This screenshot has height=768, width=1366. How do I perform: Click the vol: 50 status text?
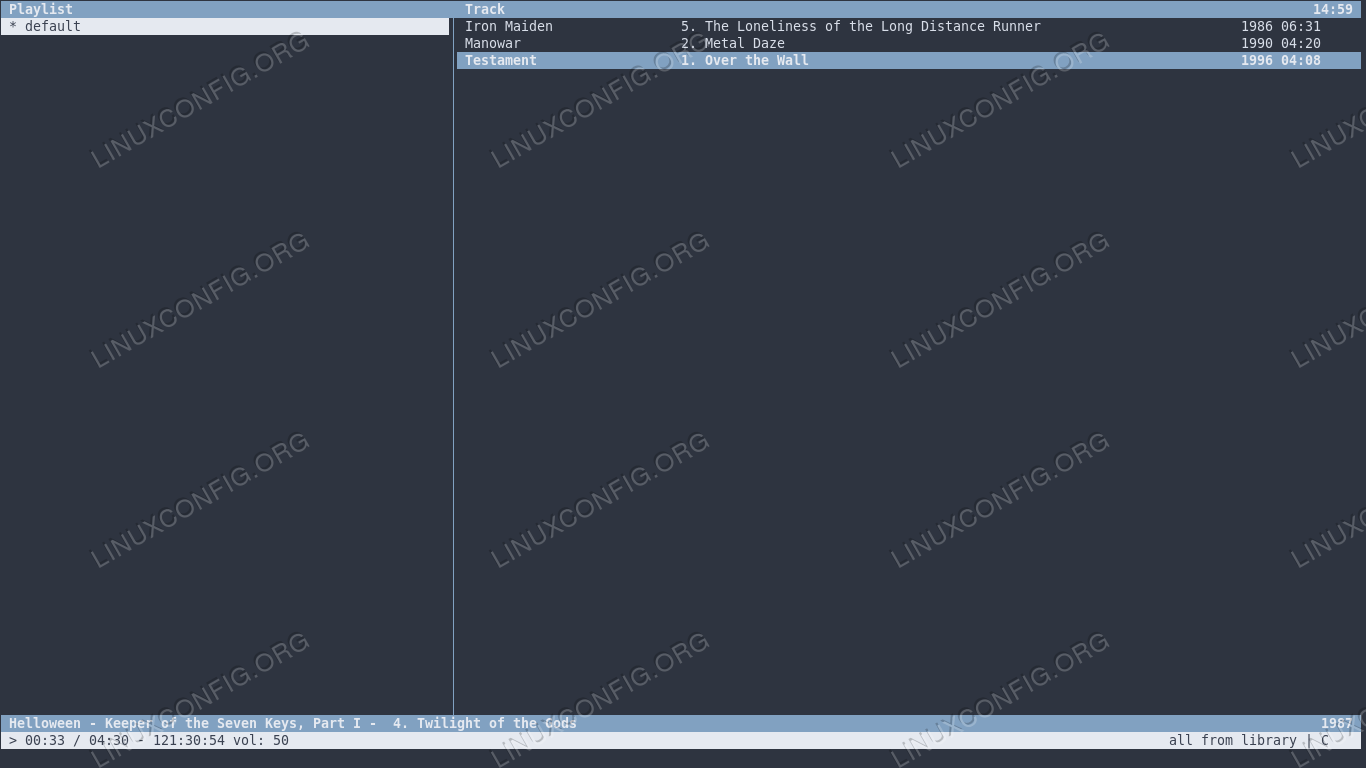(261, 740)
